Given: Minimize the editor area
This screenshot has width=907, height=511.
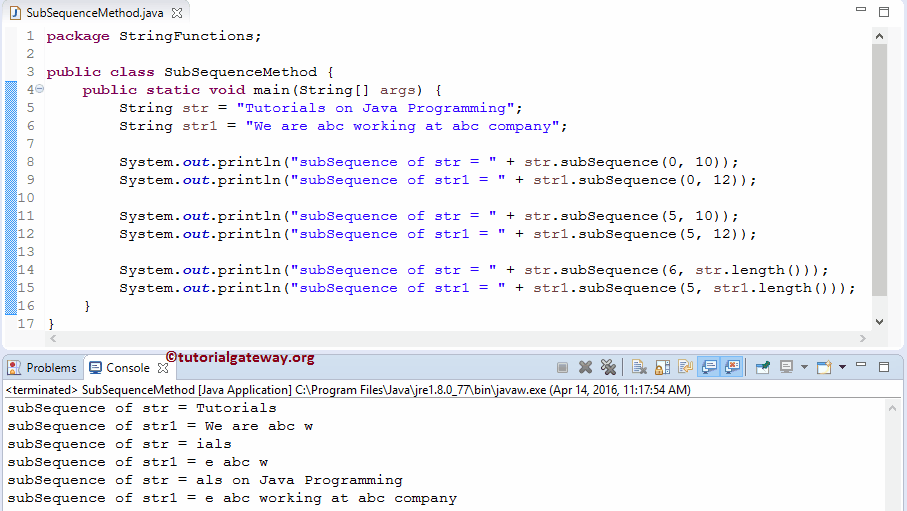Looking at the screenshot, I should pos(861,9).
